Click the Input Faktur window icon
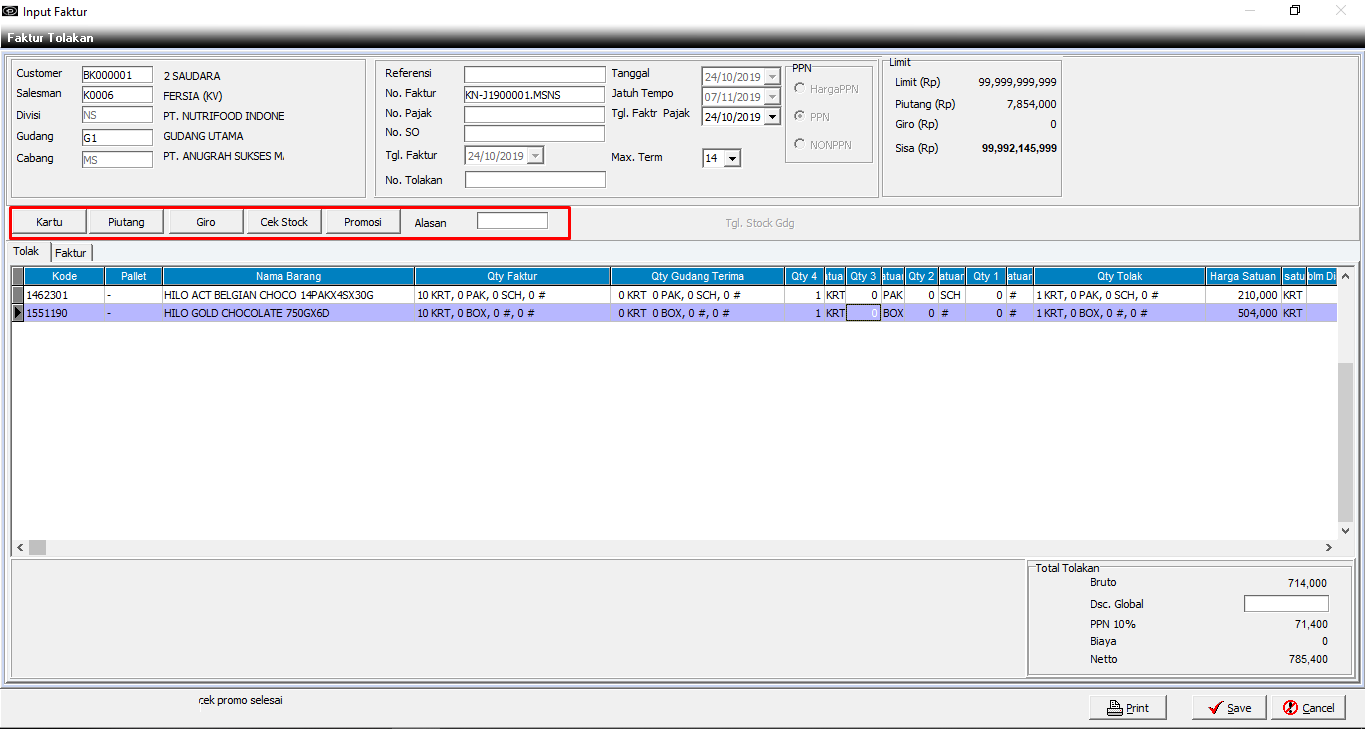 (11, 11)
